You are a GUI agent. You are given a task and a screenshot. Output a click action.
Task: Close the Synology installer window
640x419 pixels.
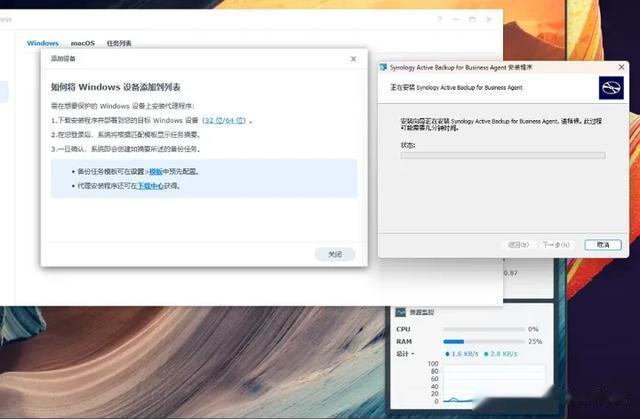(621, 67)
